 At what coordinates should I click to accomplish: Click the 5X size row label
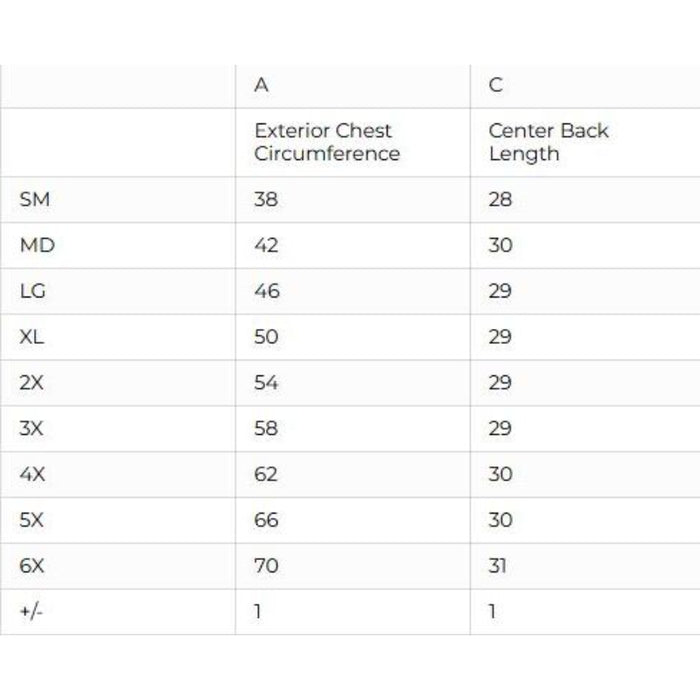coord(32,520)
